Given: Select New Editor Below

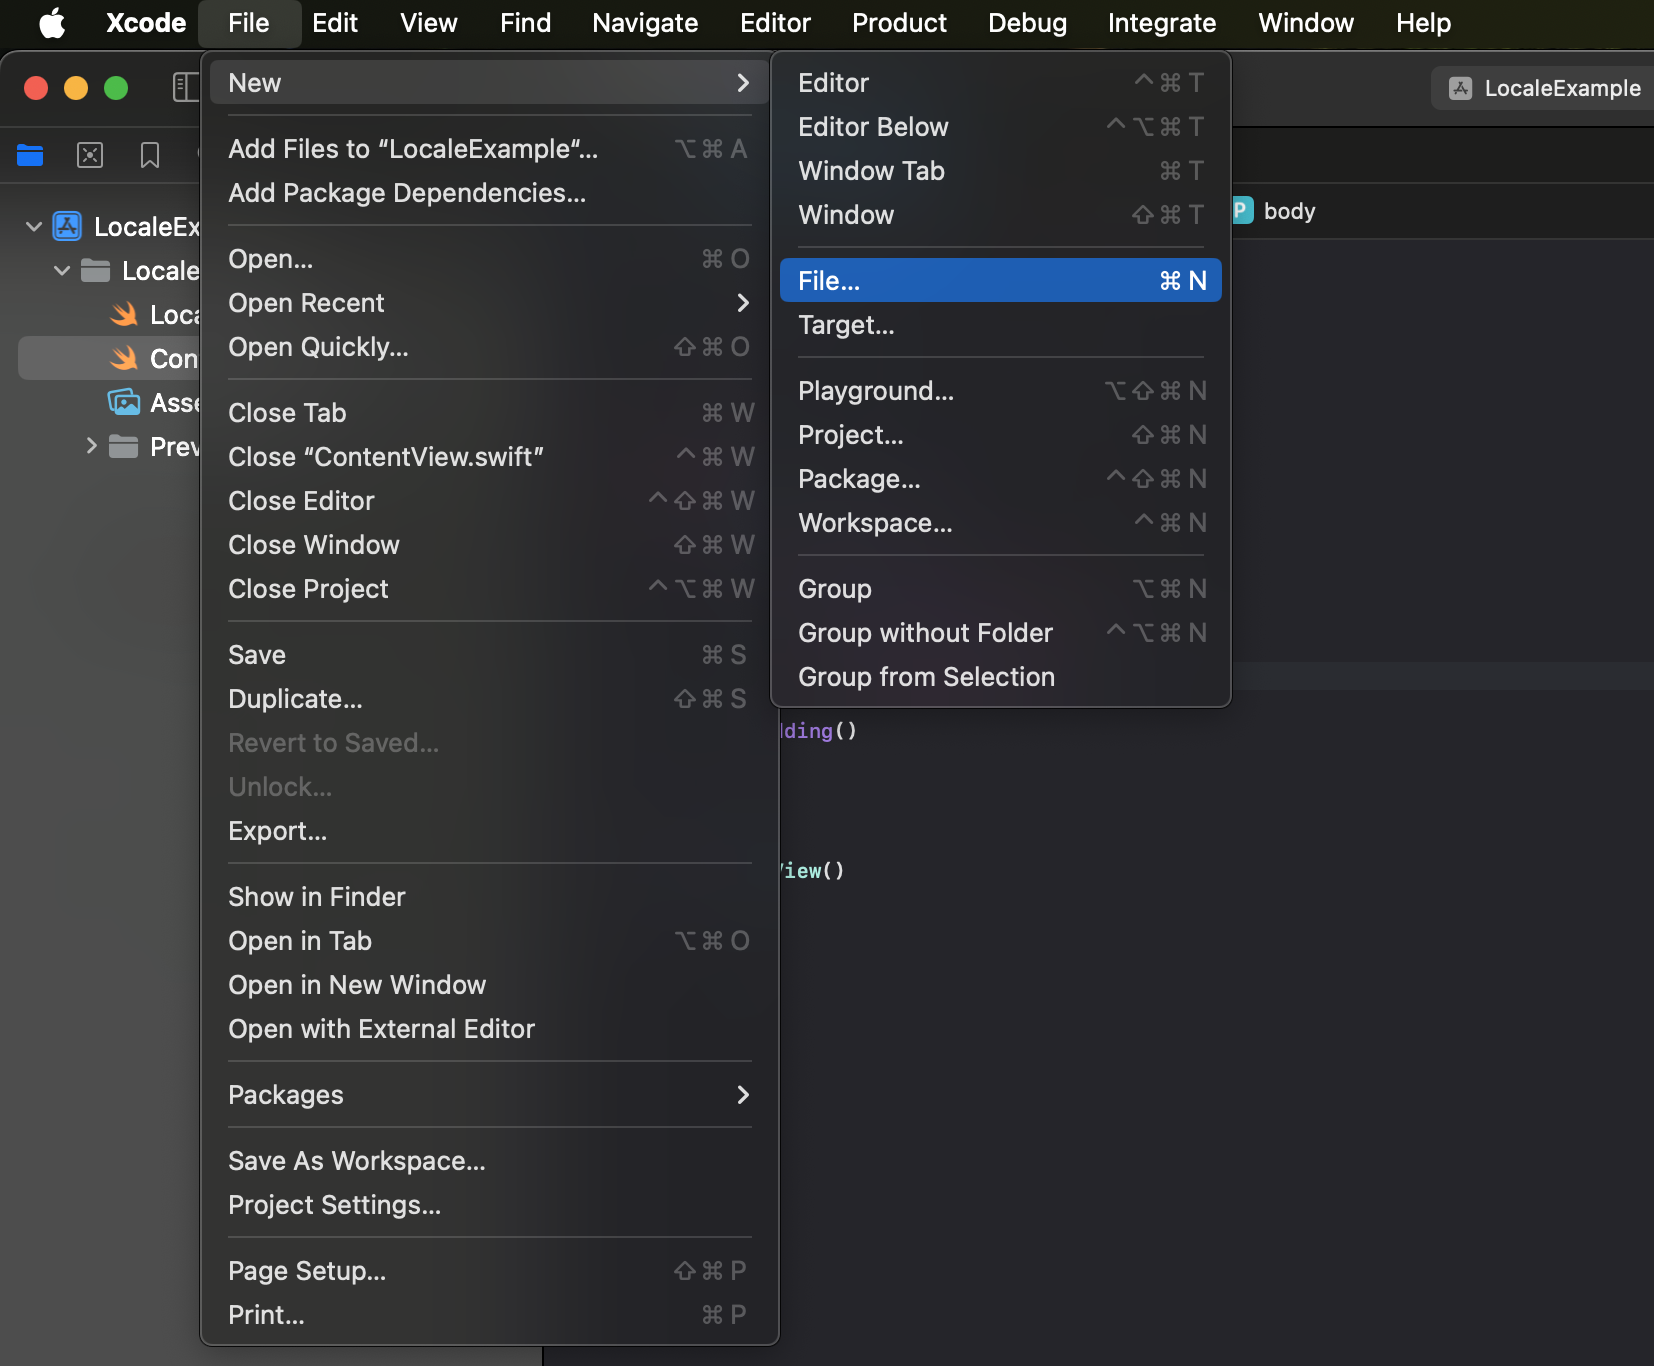Looking at the screenshot, I should (1001, 127).
